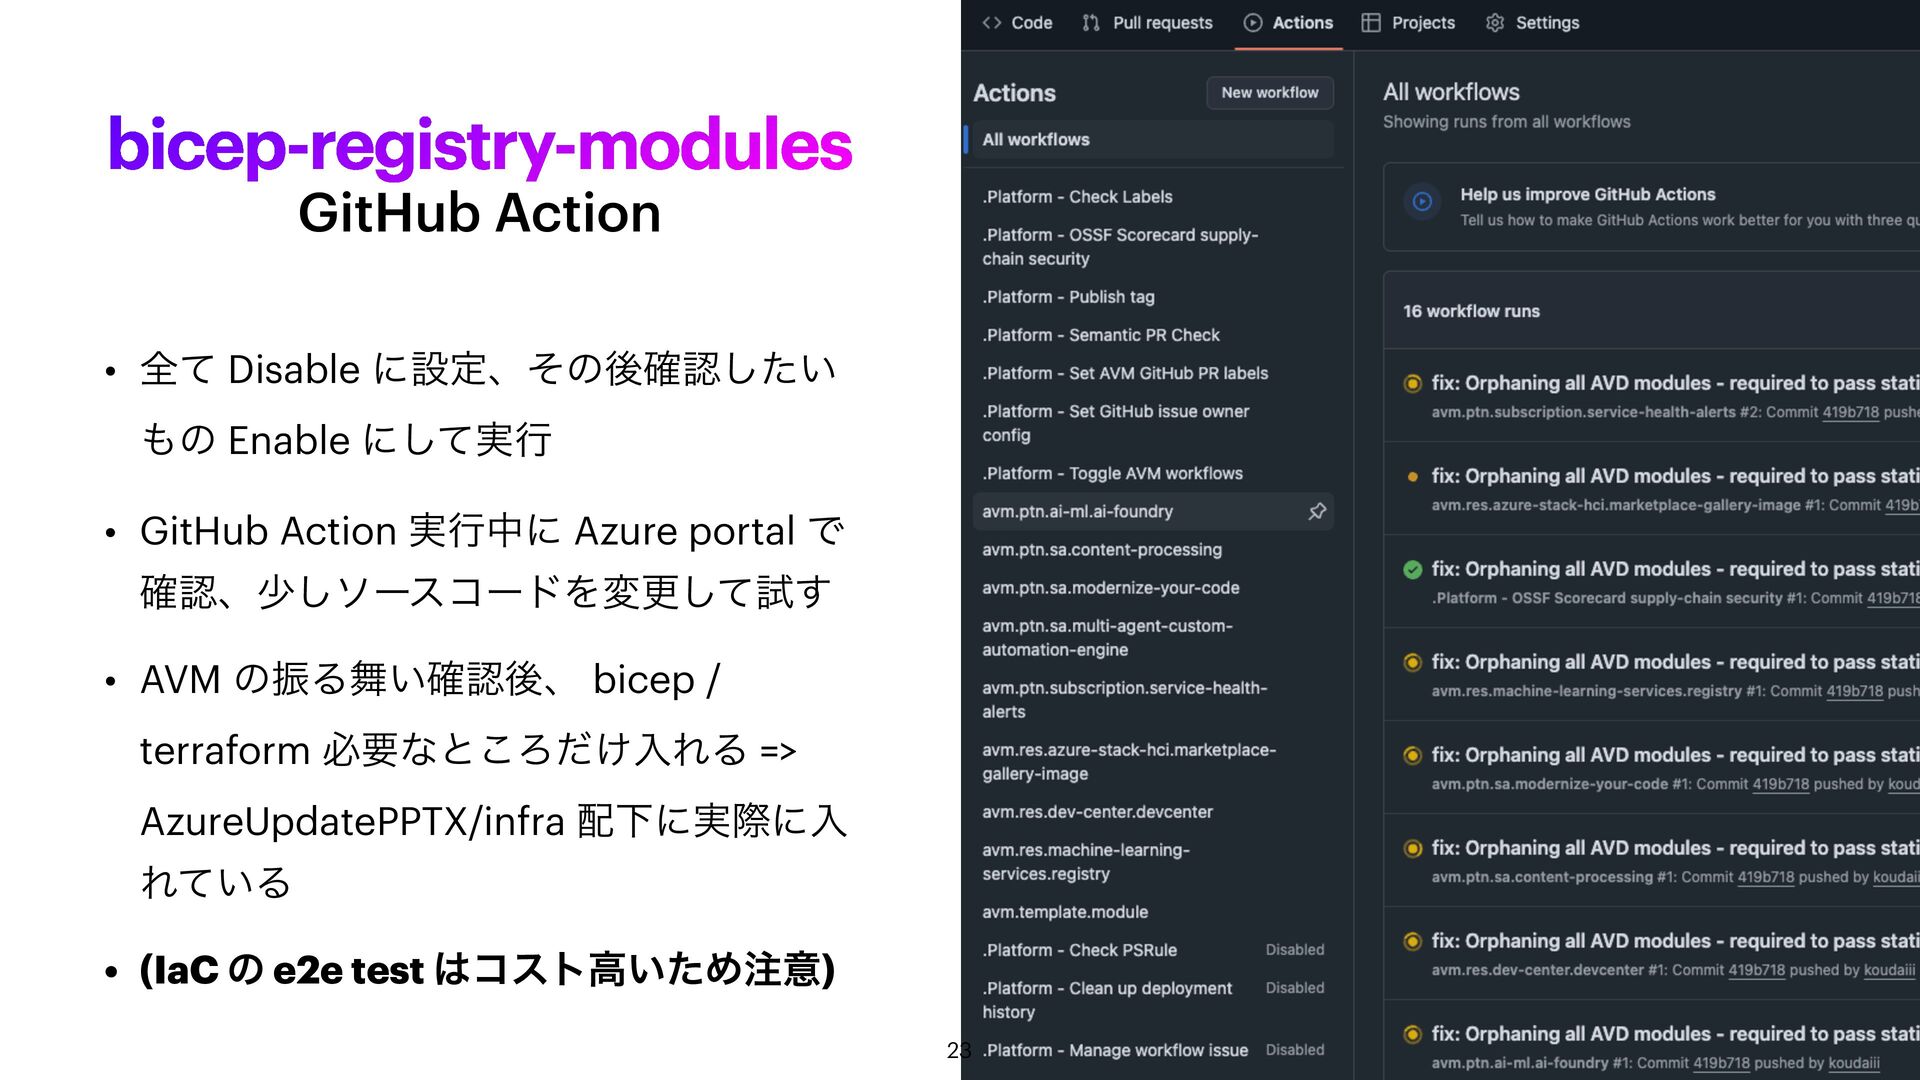The image size is (1920, 1080).
Task: Open OSSF Scorecard #1 run title
Action: coord(1675,569)
